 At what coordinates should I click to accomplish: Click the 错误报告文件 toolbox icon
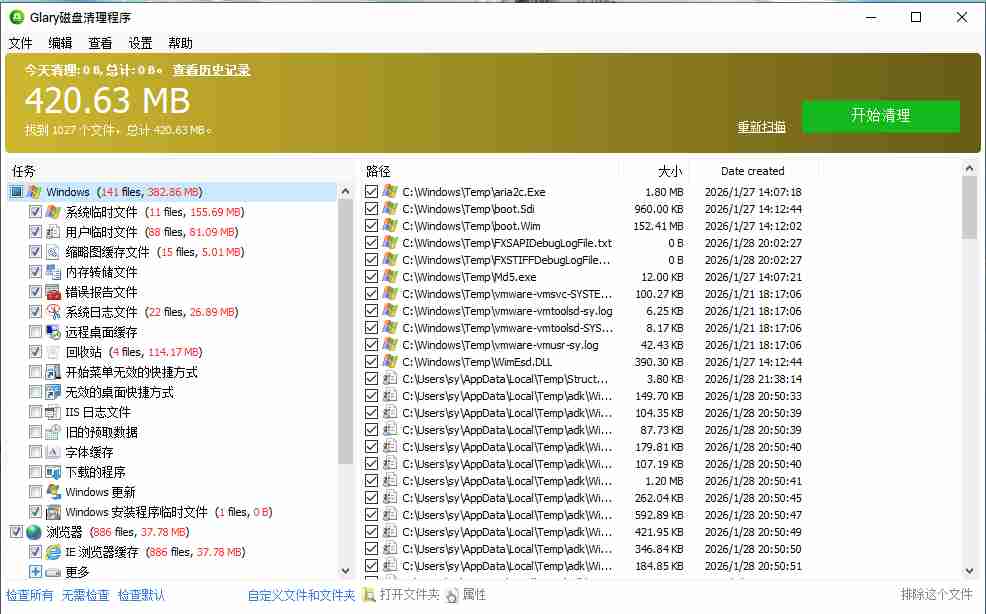pos(53,292)
